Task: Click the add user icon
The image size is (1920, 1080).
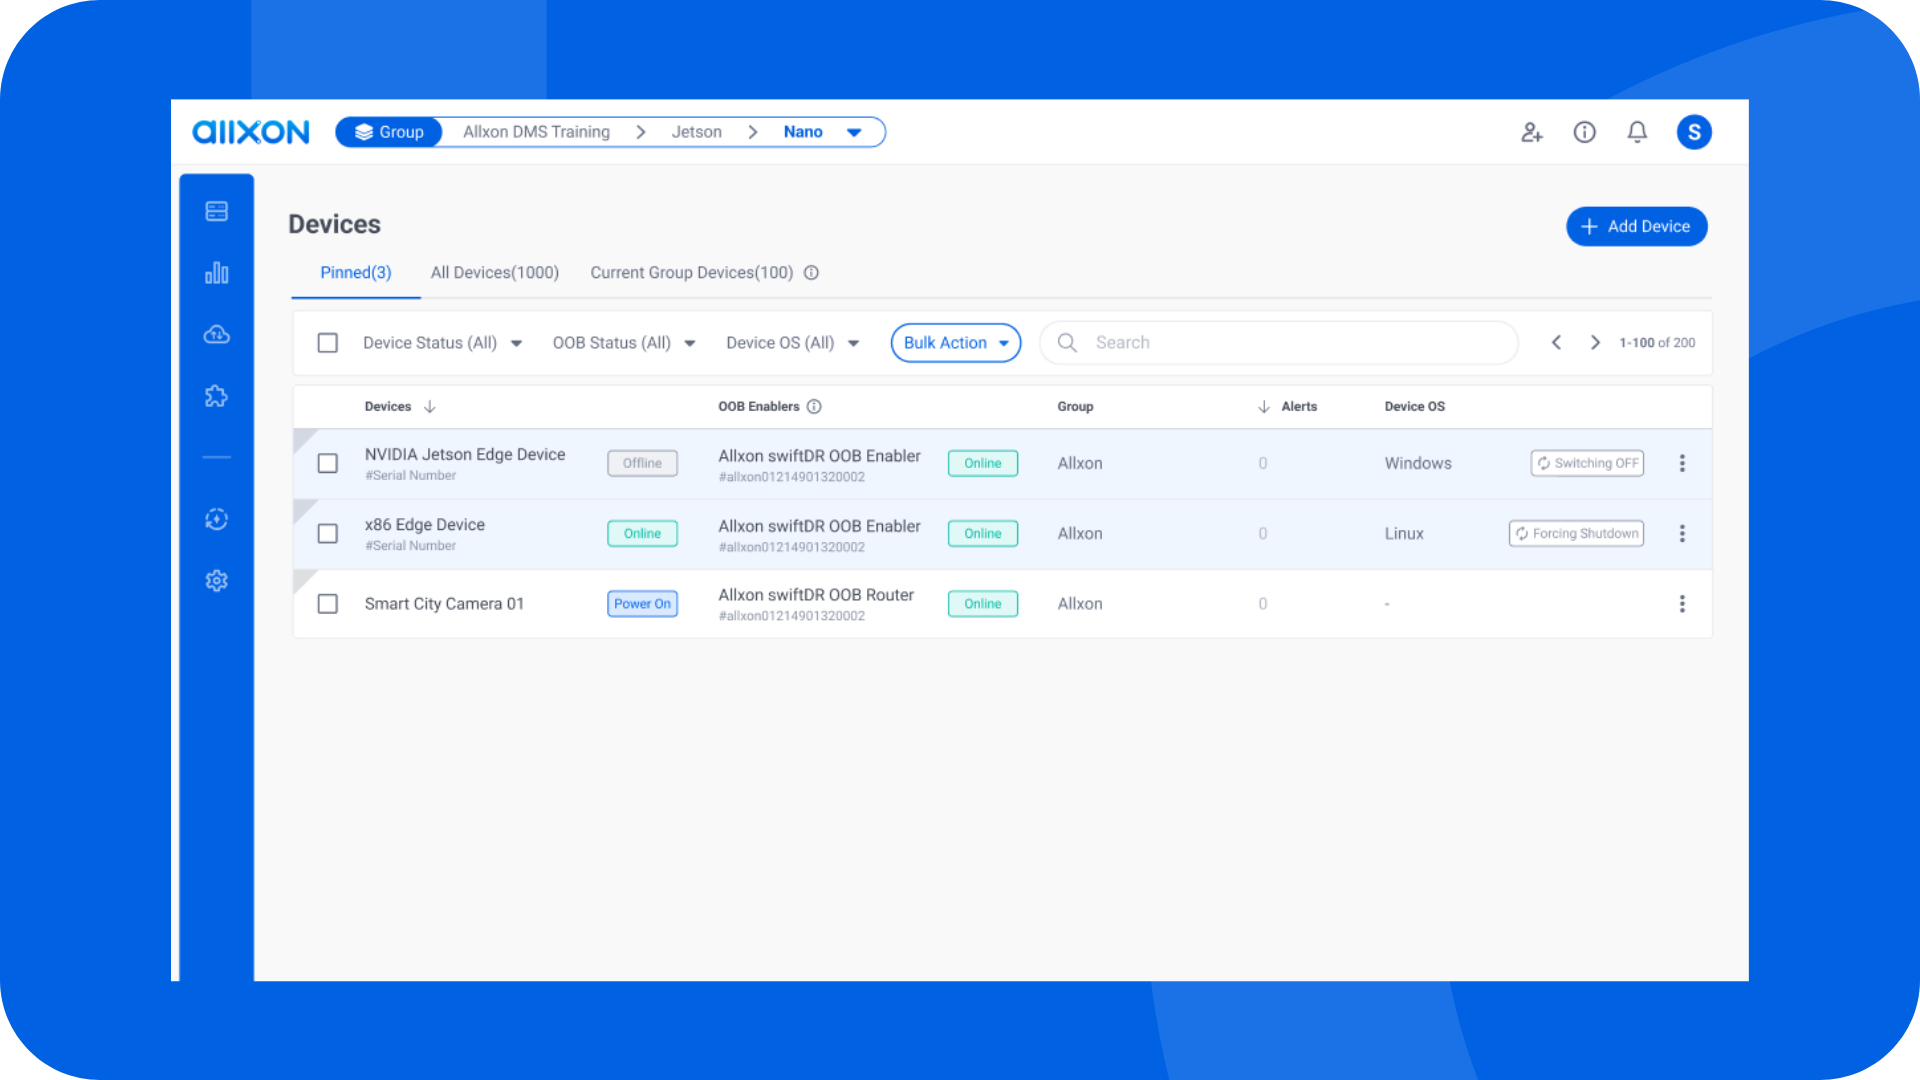Action: (1532, 132)
